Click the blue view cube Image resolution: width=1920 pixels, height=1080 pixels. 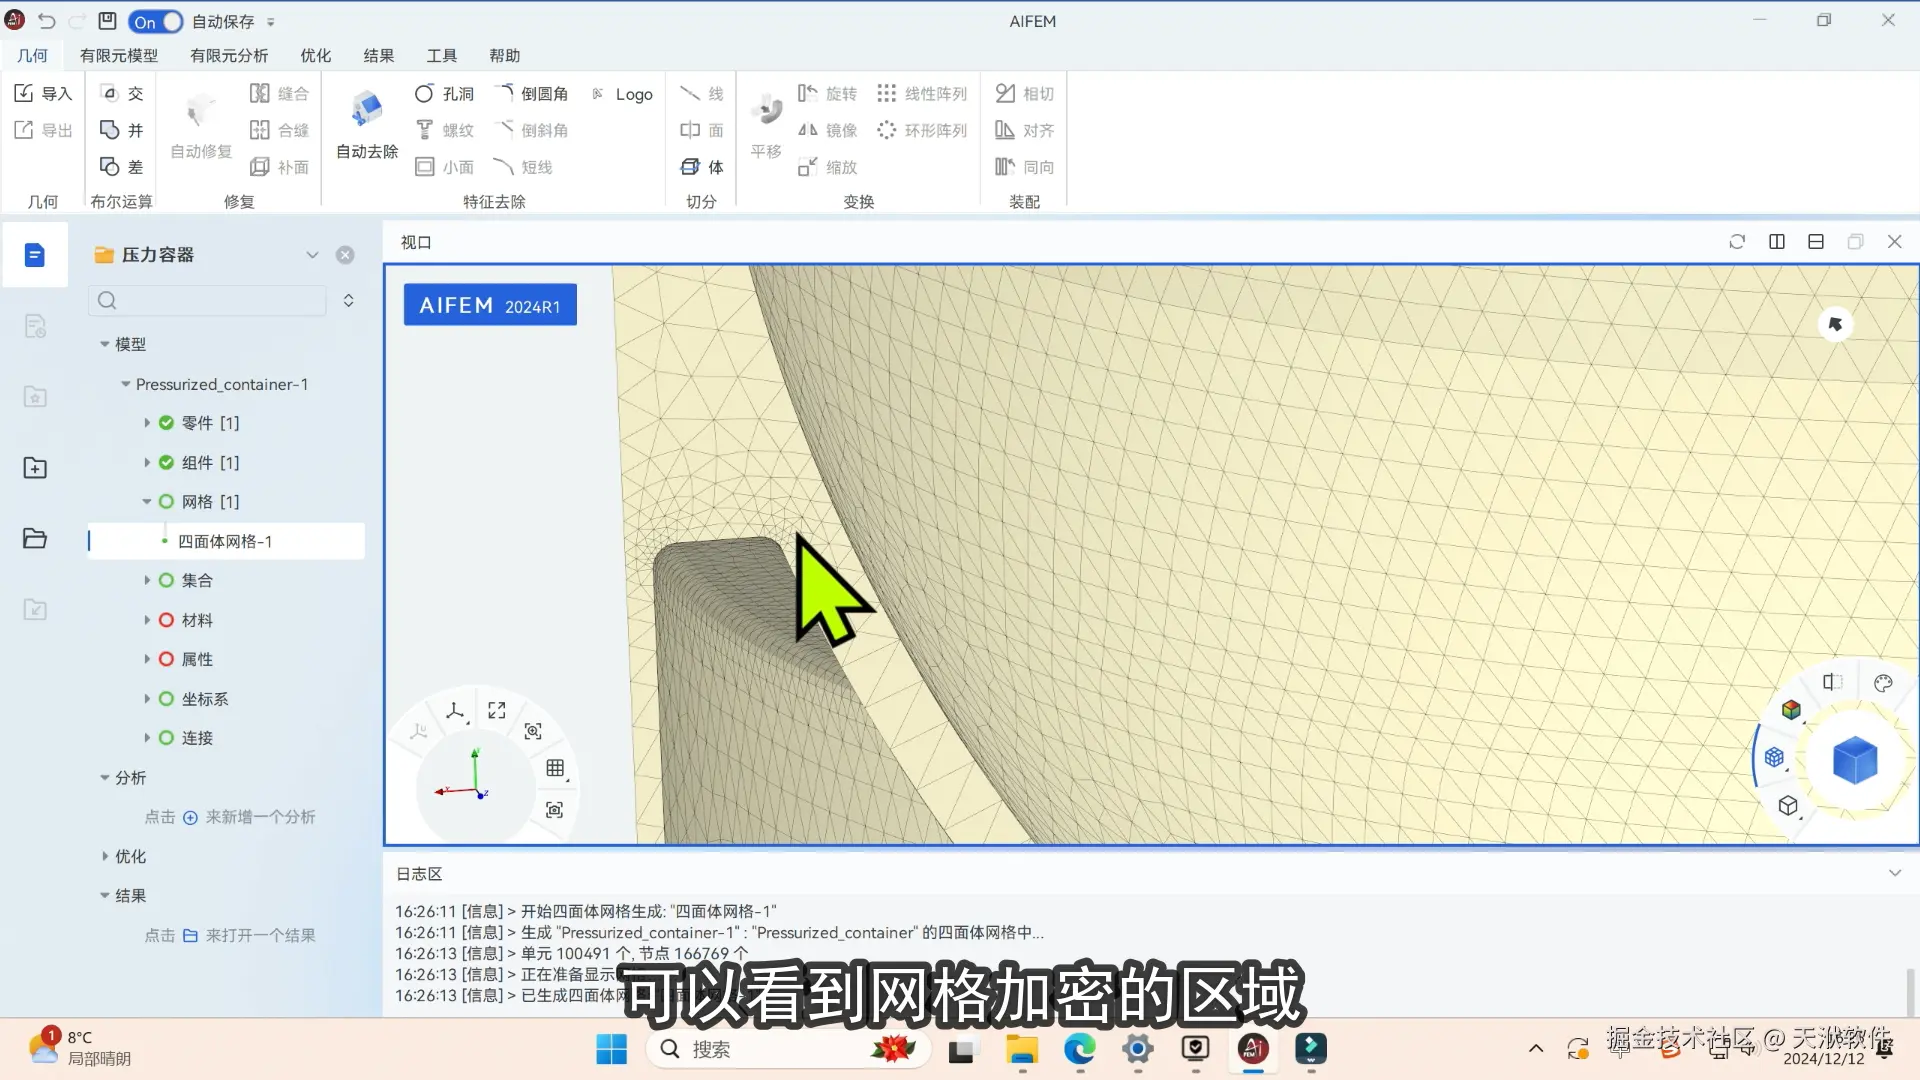click(1854, 760)
